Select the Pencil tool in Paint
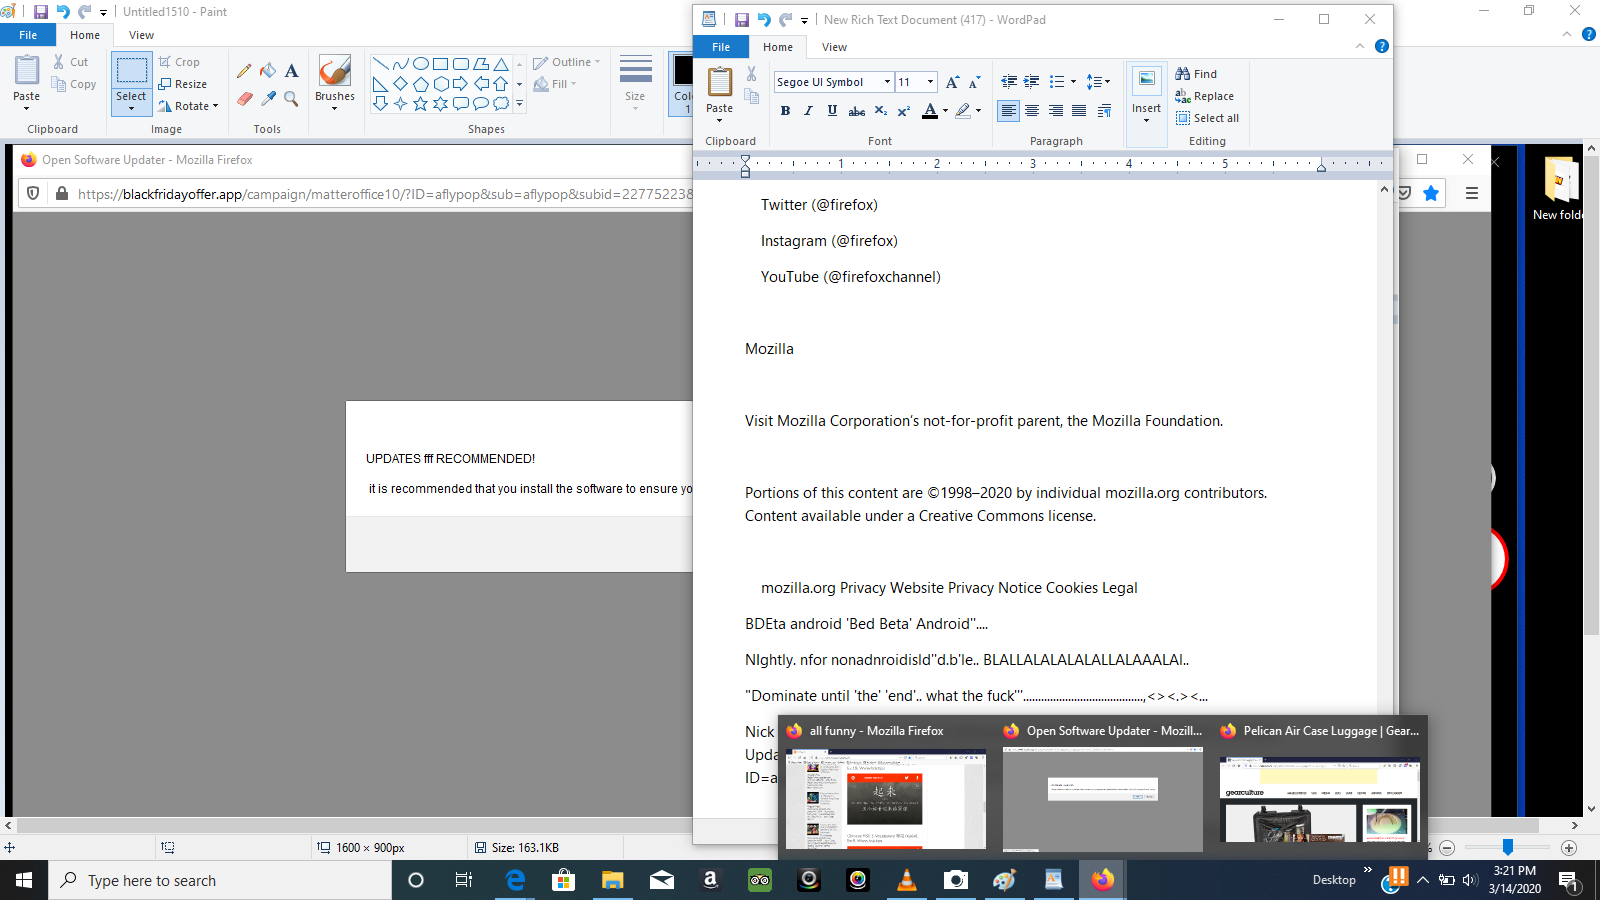 (x=244, y=71)
